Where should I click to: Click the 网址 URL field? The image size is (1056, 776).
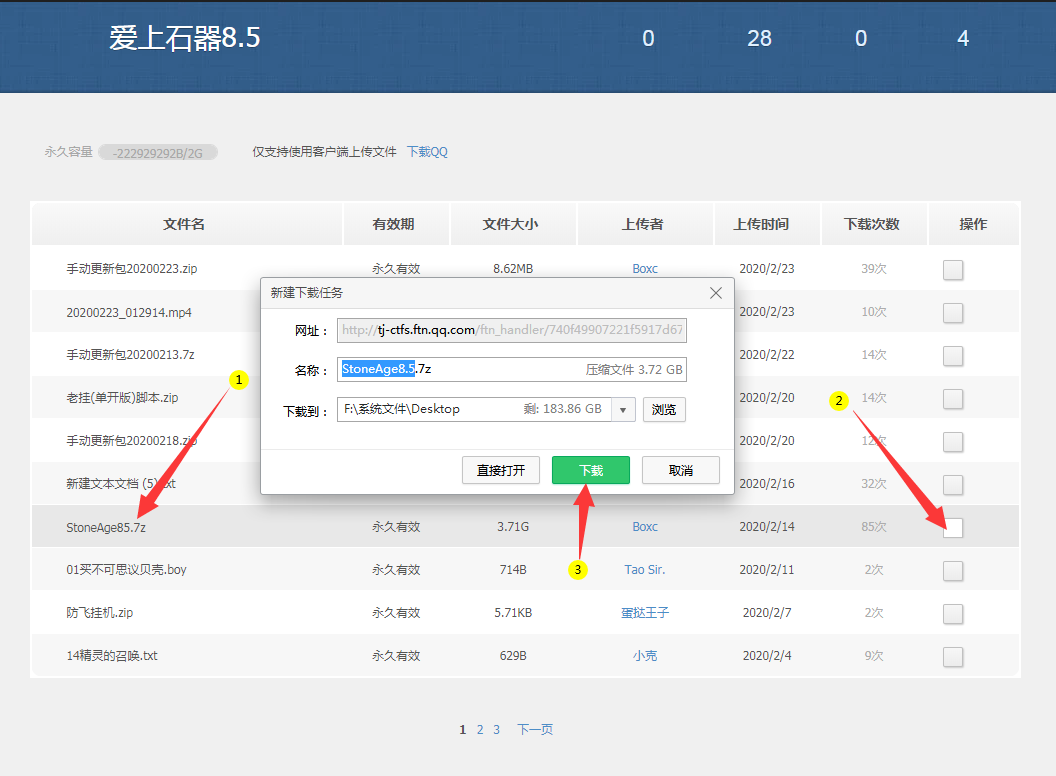[512, 330]
